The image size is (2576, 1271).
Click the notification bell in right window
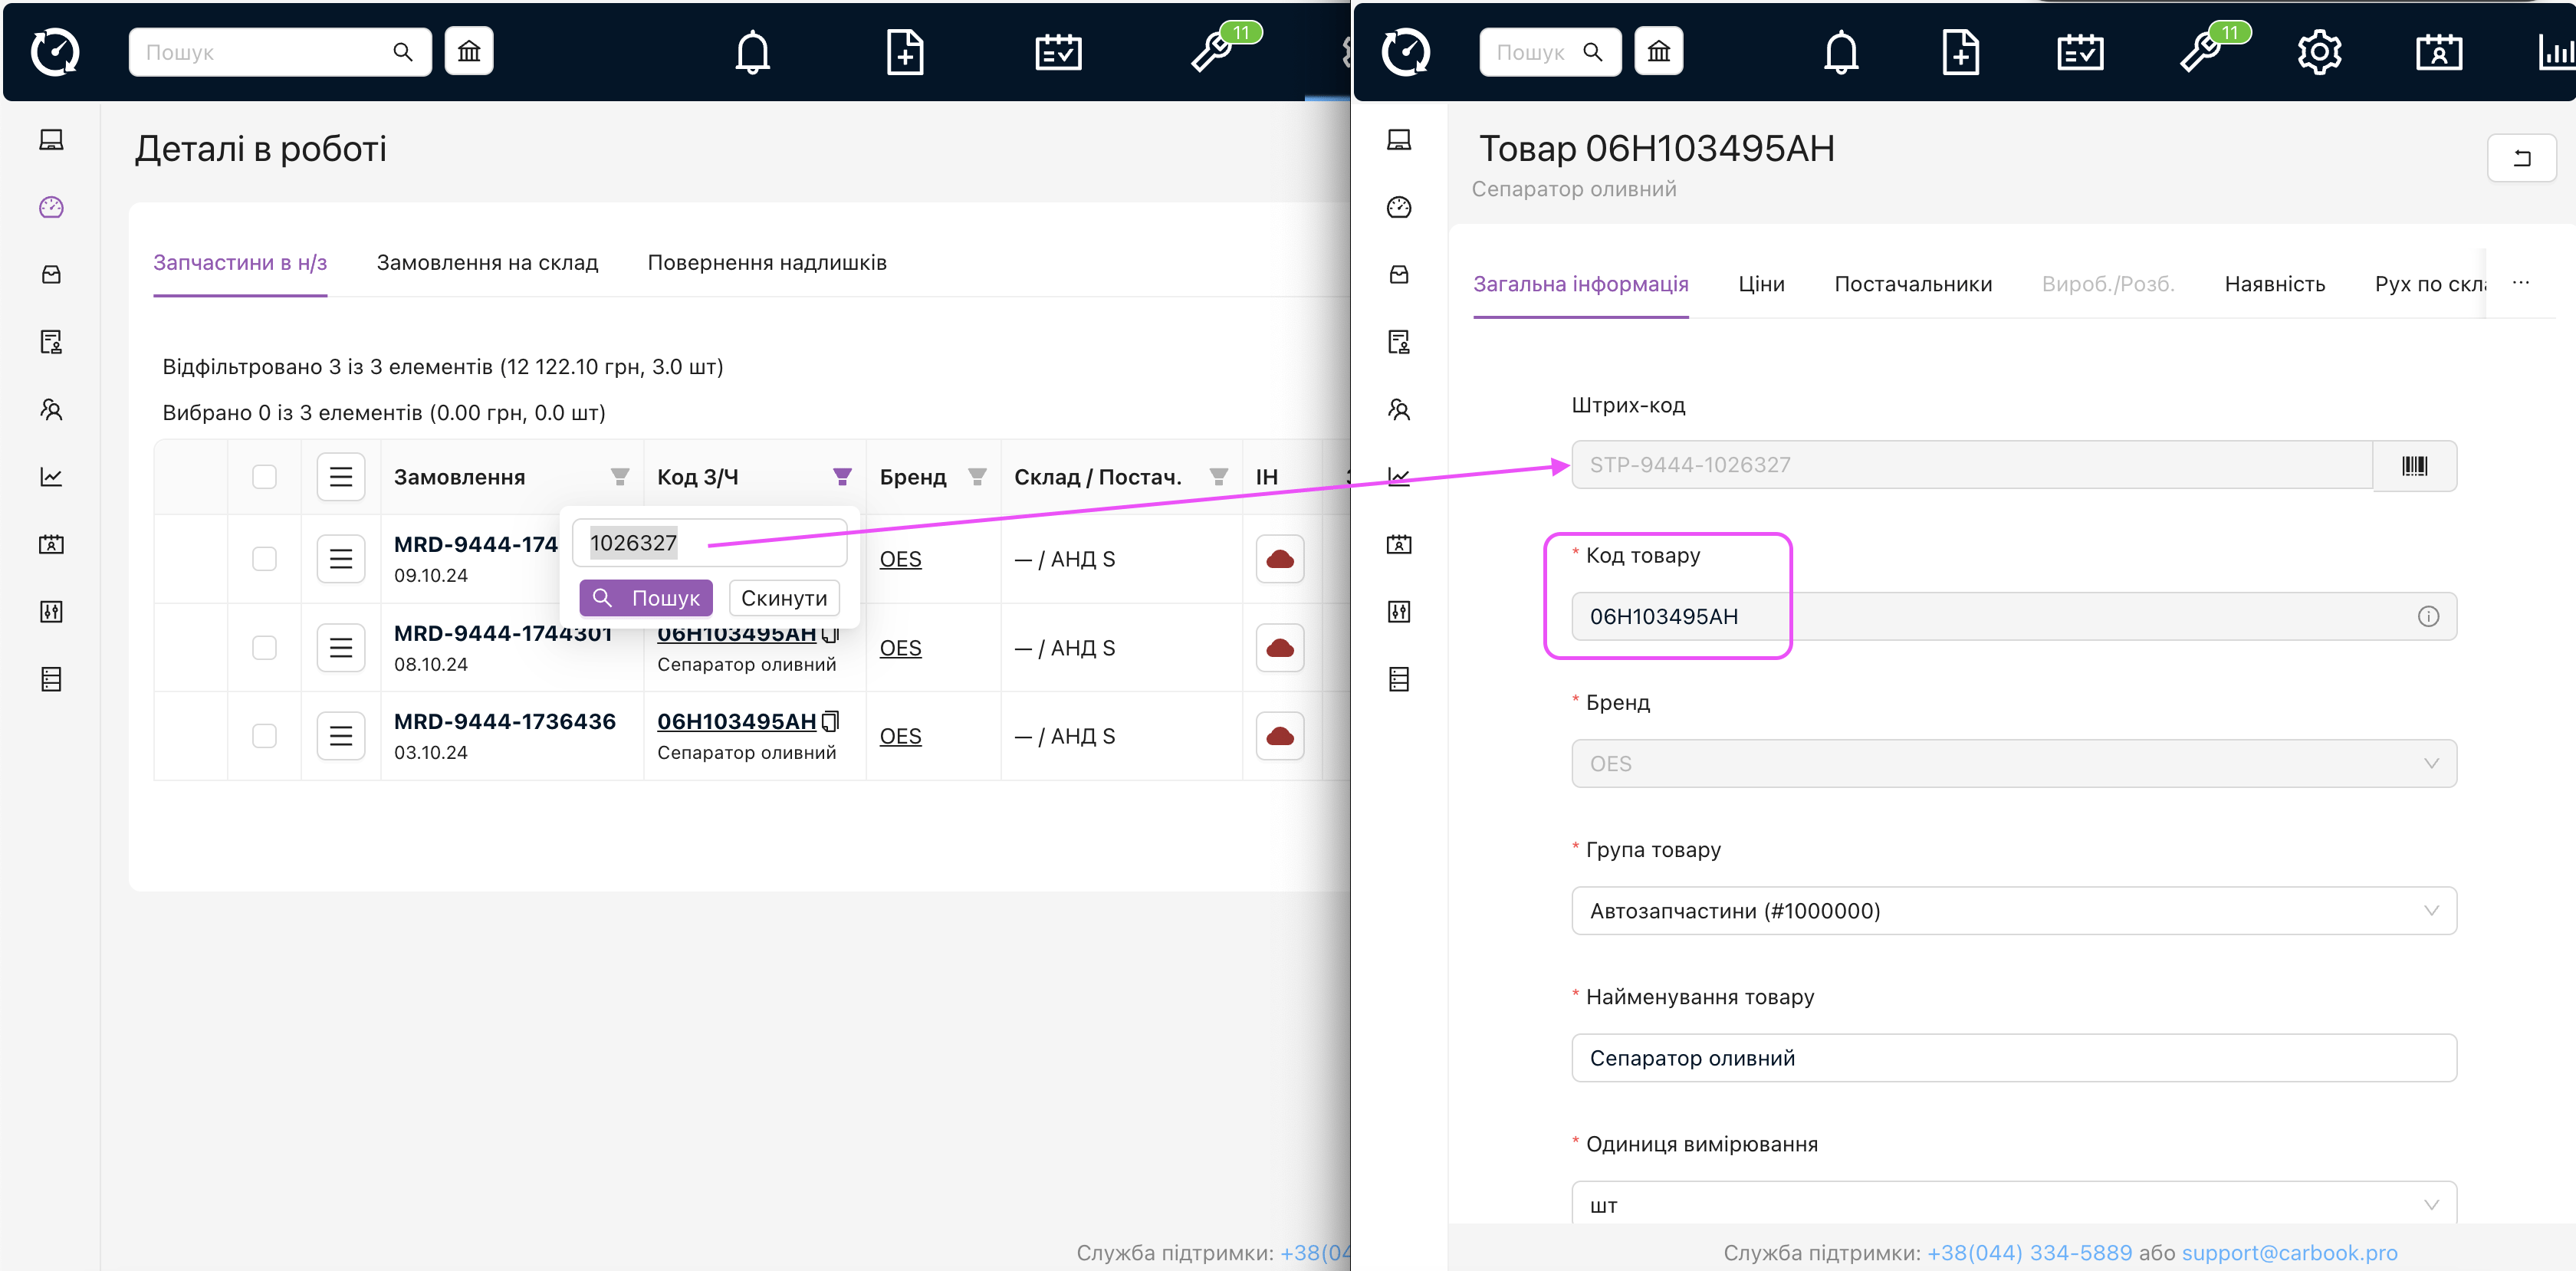[x=1840, y=51]
